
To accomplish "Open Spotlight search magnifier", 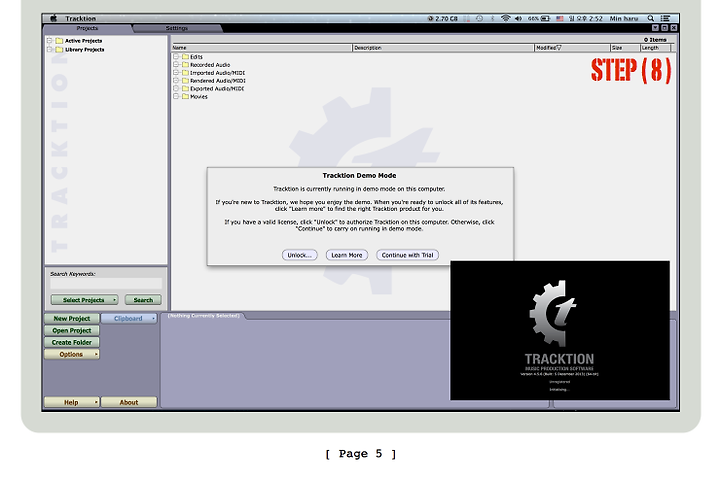I will [651, 18].
